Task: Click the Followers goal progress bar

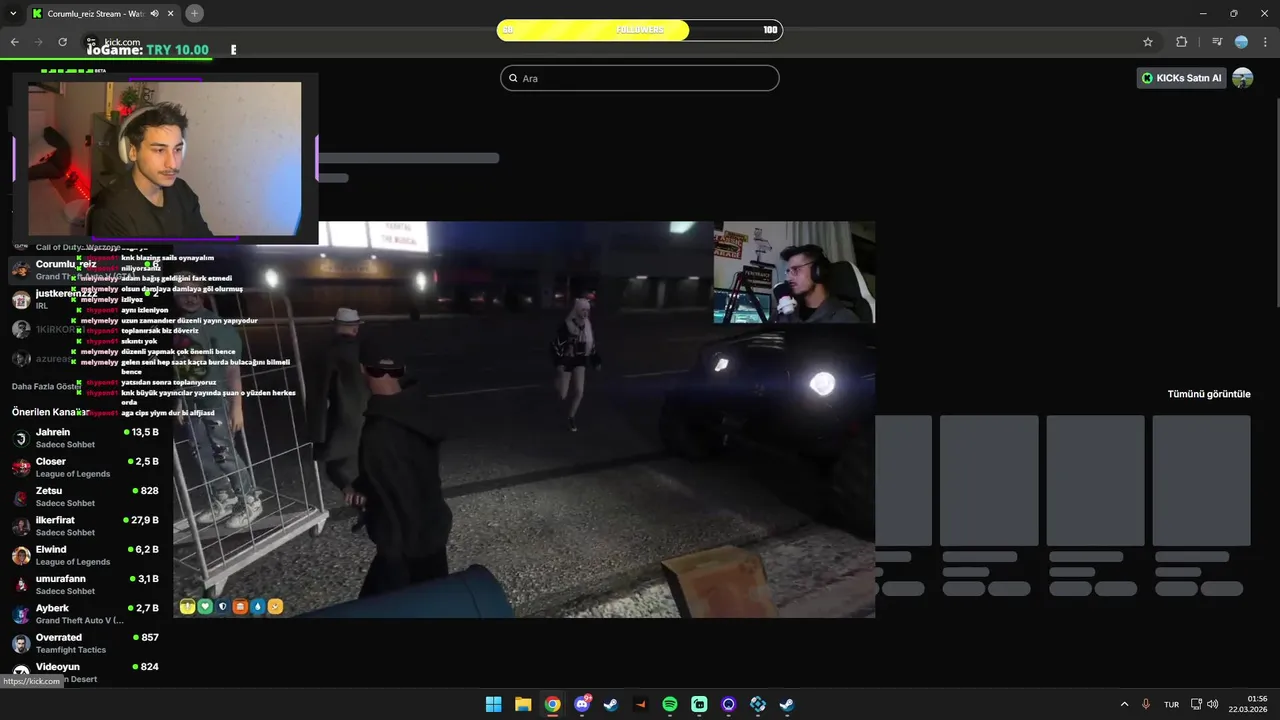Action: tap(640, 30)
